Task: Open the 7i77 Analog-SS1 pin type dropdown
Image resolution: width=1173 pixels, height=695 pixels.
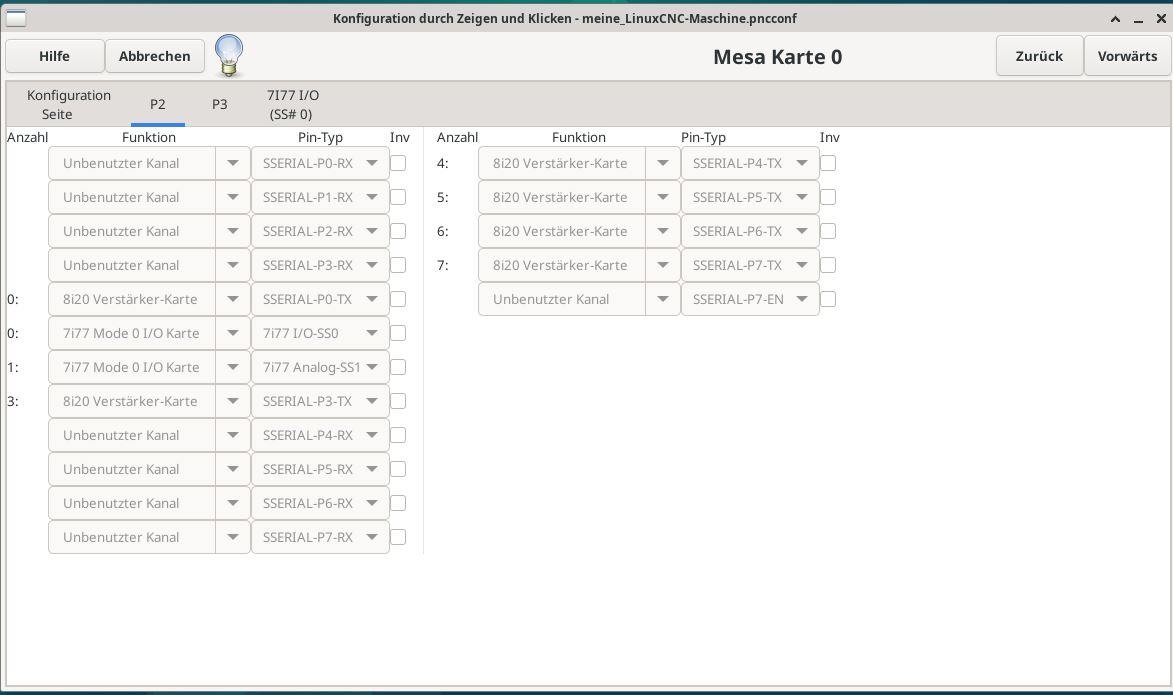Action: (320, 367)
